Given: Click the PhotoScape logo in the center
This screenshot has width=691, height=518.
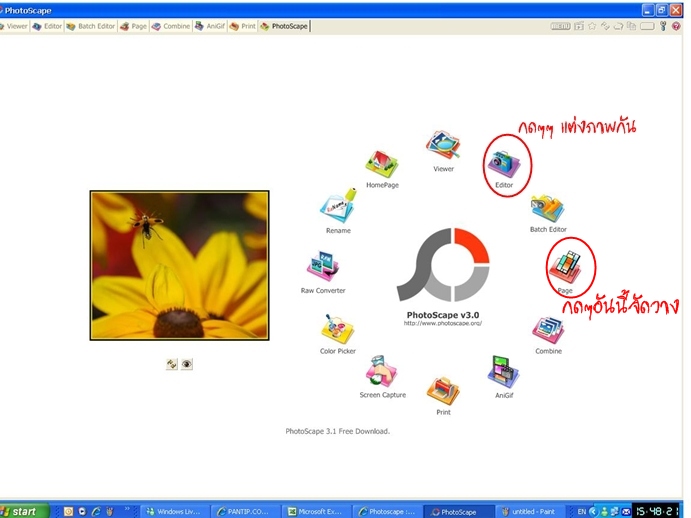Looking at the screenshot, I should [x=443, y=265].
